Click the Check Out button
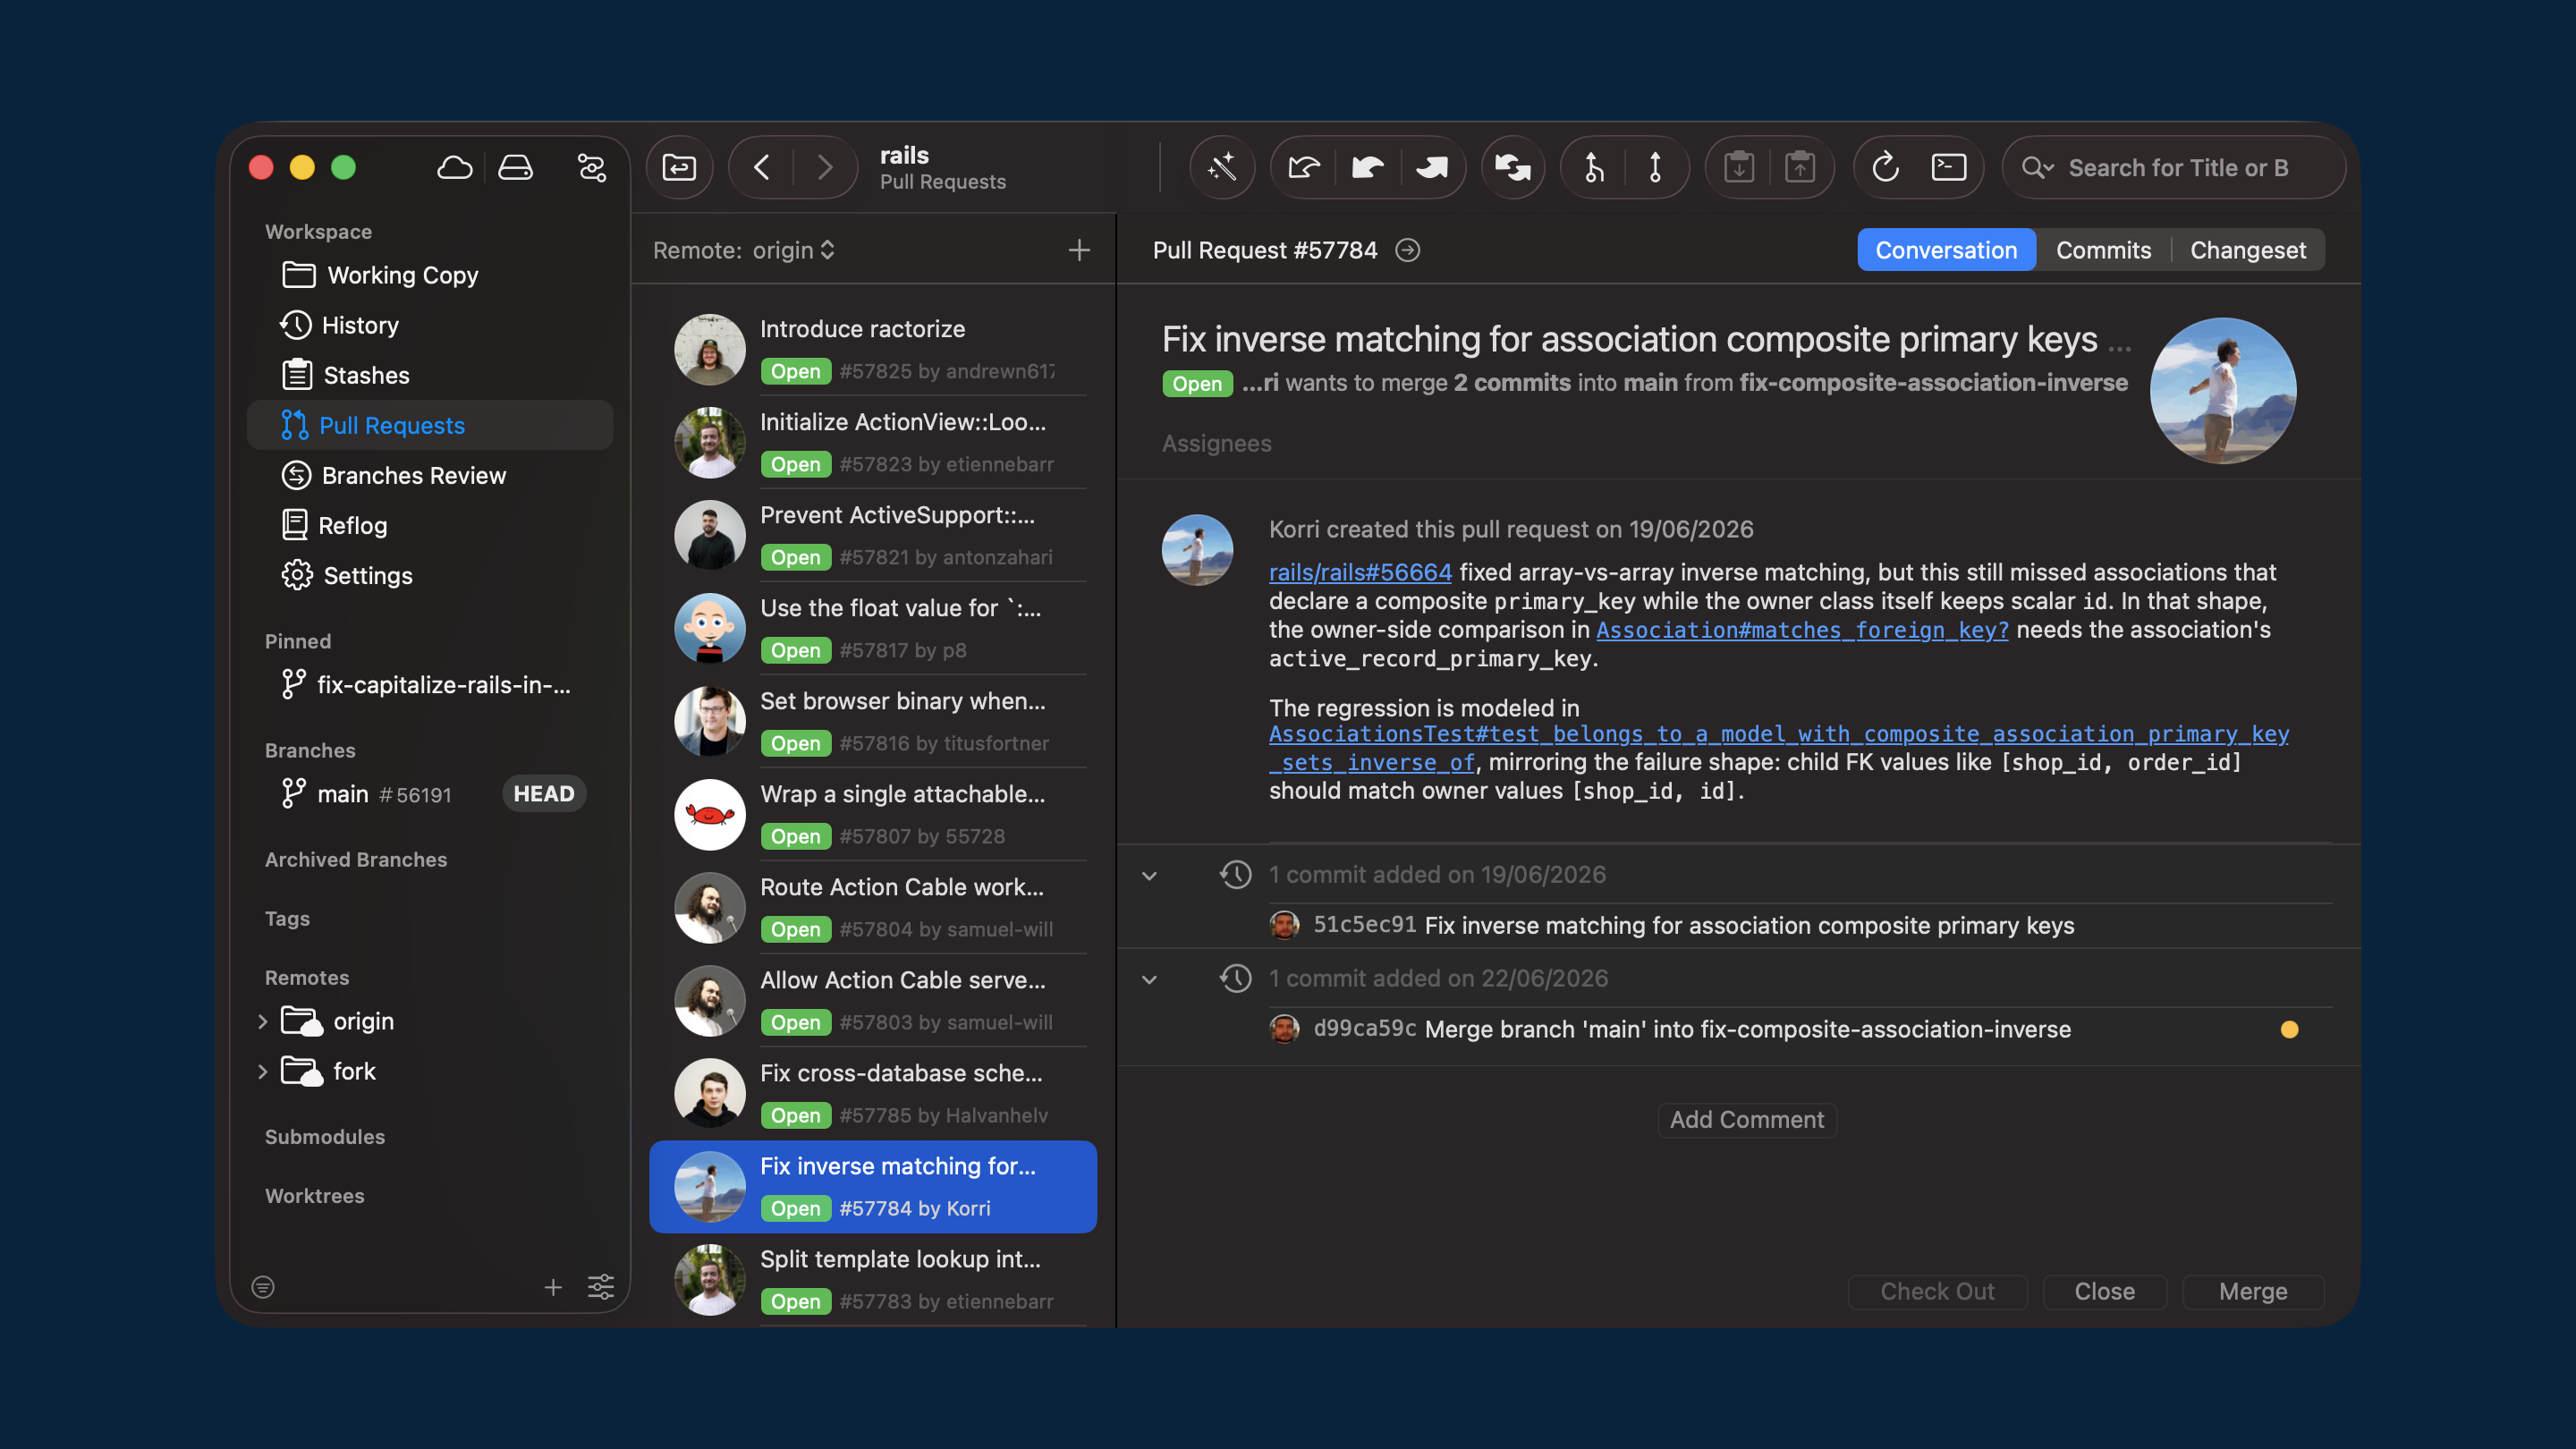This screenshot has height=1449, width=2576. [1937, 1291]
